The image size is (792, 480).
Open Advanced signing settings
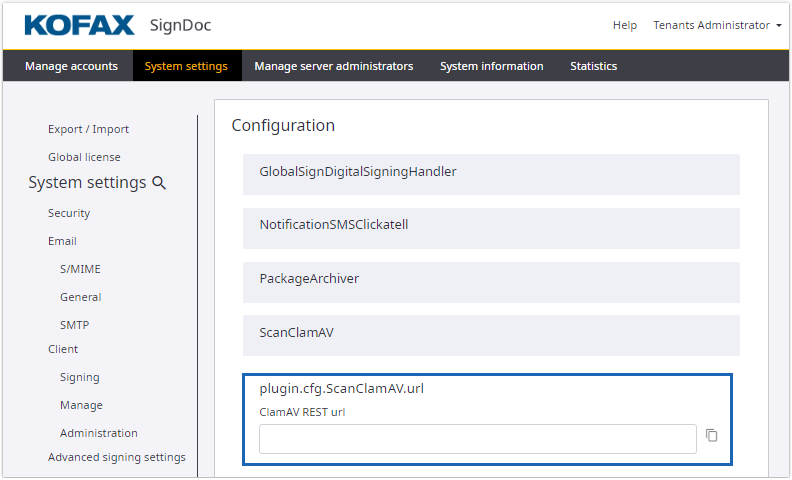tap(117, 457)
